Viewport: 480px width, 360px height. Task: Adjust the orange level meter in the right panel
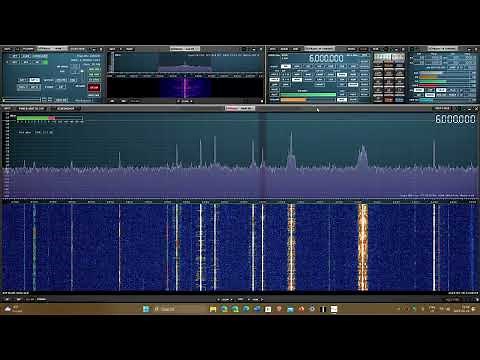click(444, 77)
